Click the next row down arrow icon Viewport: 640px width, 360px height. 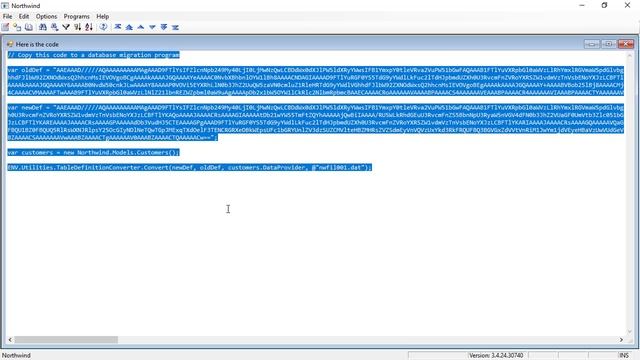(152, 27)
